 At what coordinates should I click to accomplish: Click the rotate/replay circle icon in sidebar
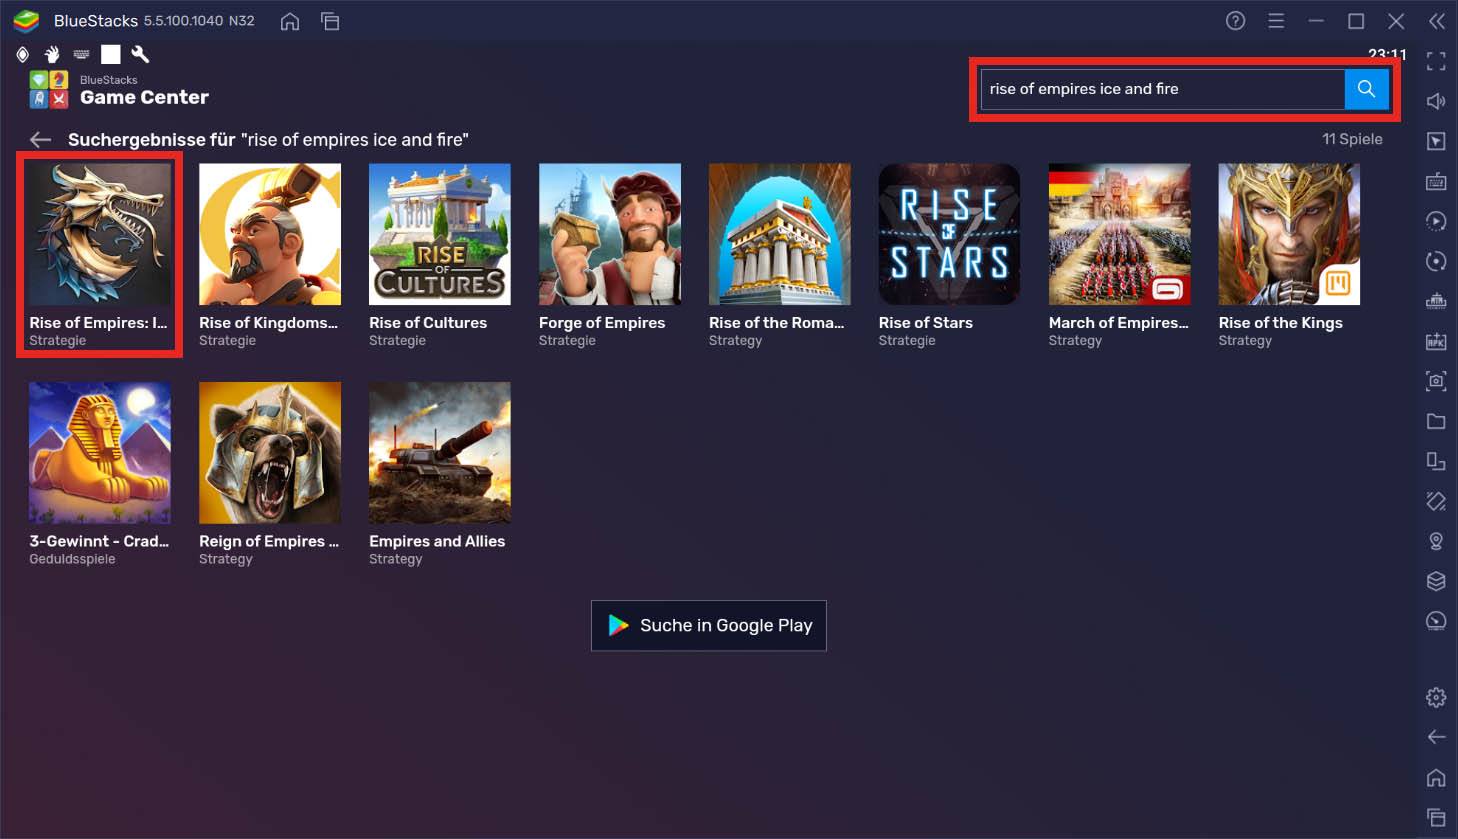[1436, 261]
